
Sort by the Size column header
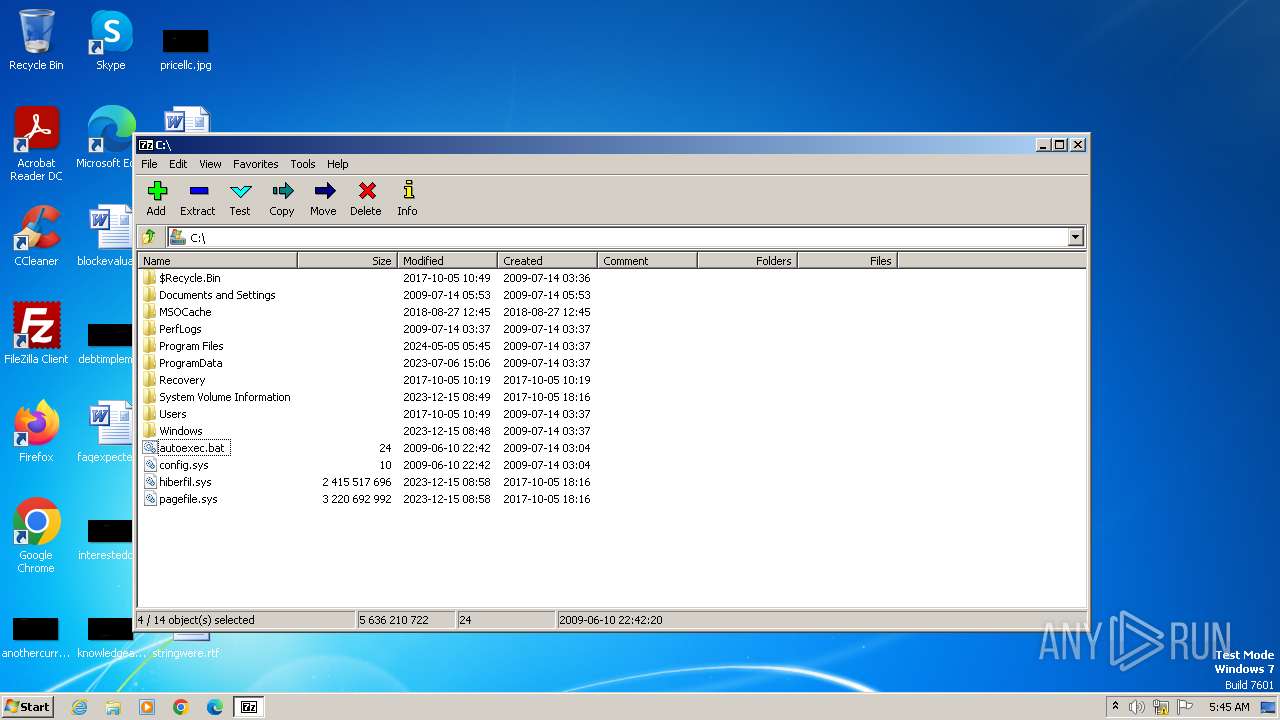point(347,261)
